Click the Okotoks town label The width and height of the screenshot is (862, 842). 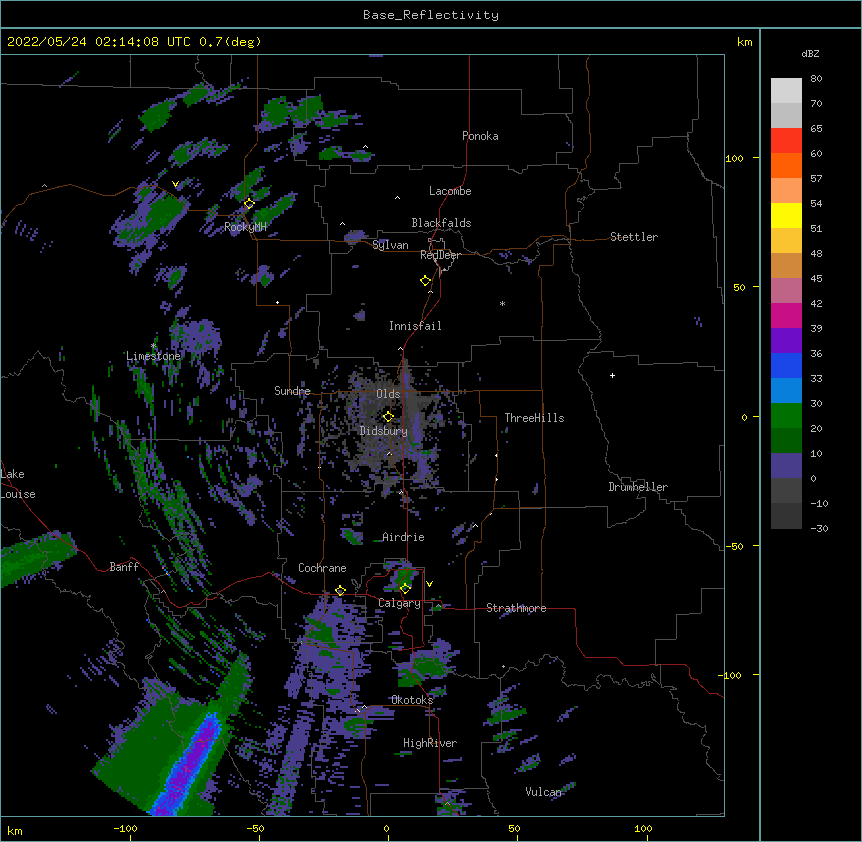click(412, 700)
